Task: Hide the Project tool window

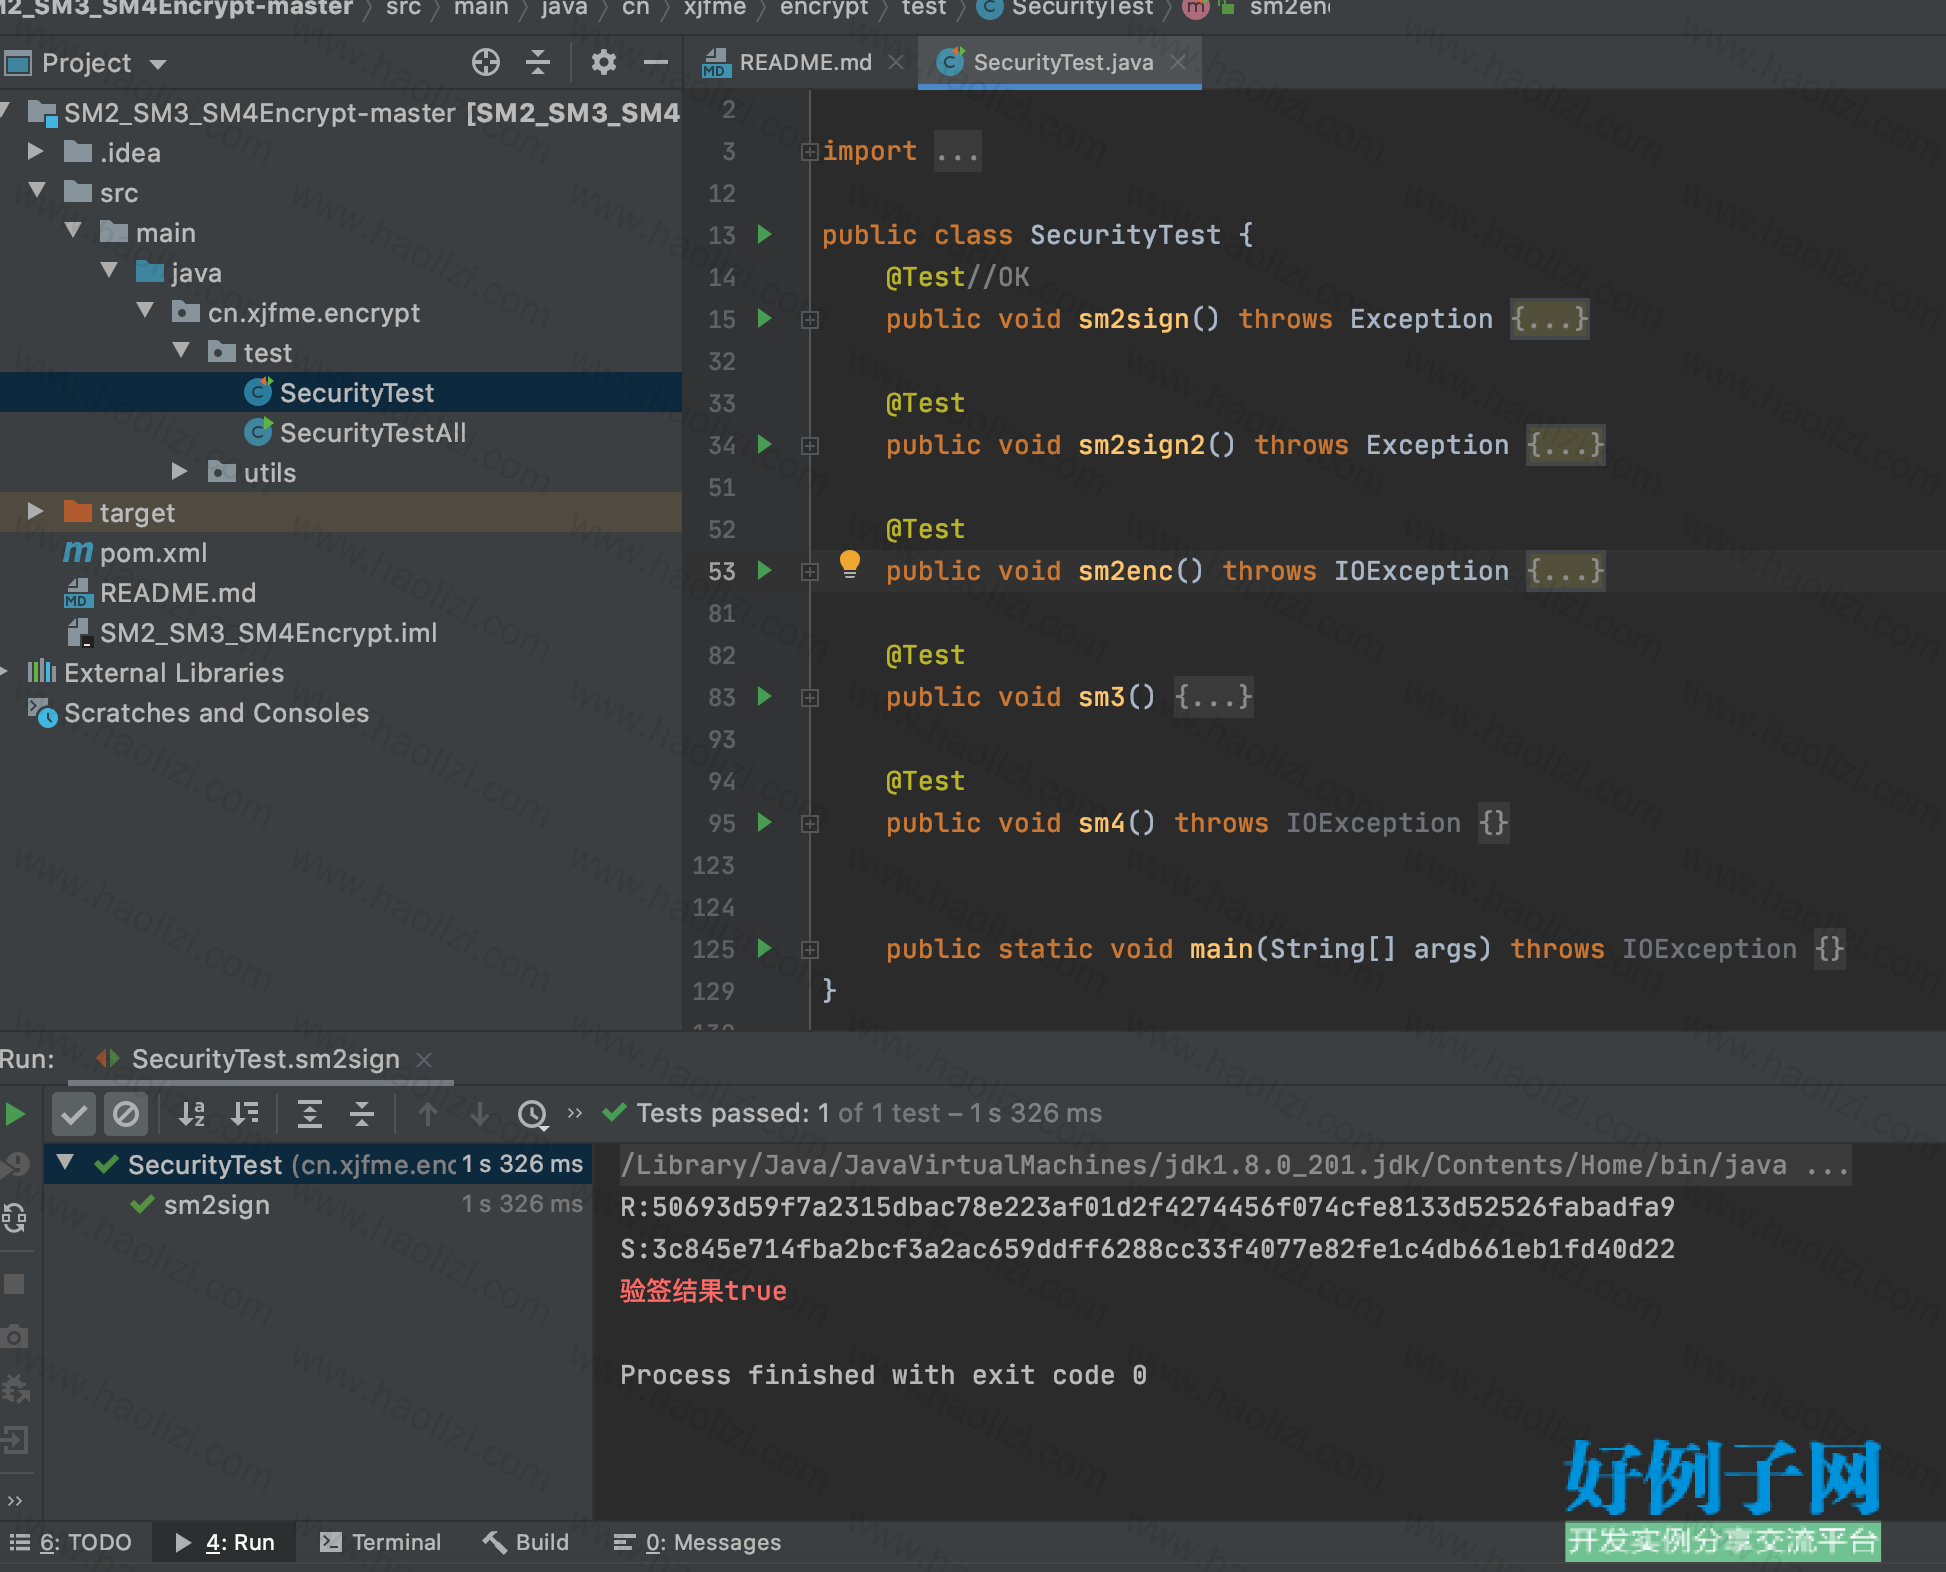Action: click(656, 62)
